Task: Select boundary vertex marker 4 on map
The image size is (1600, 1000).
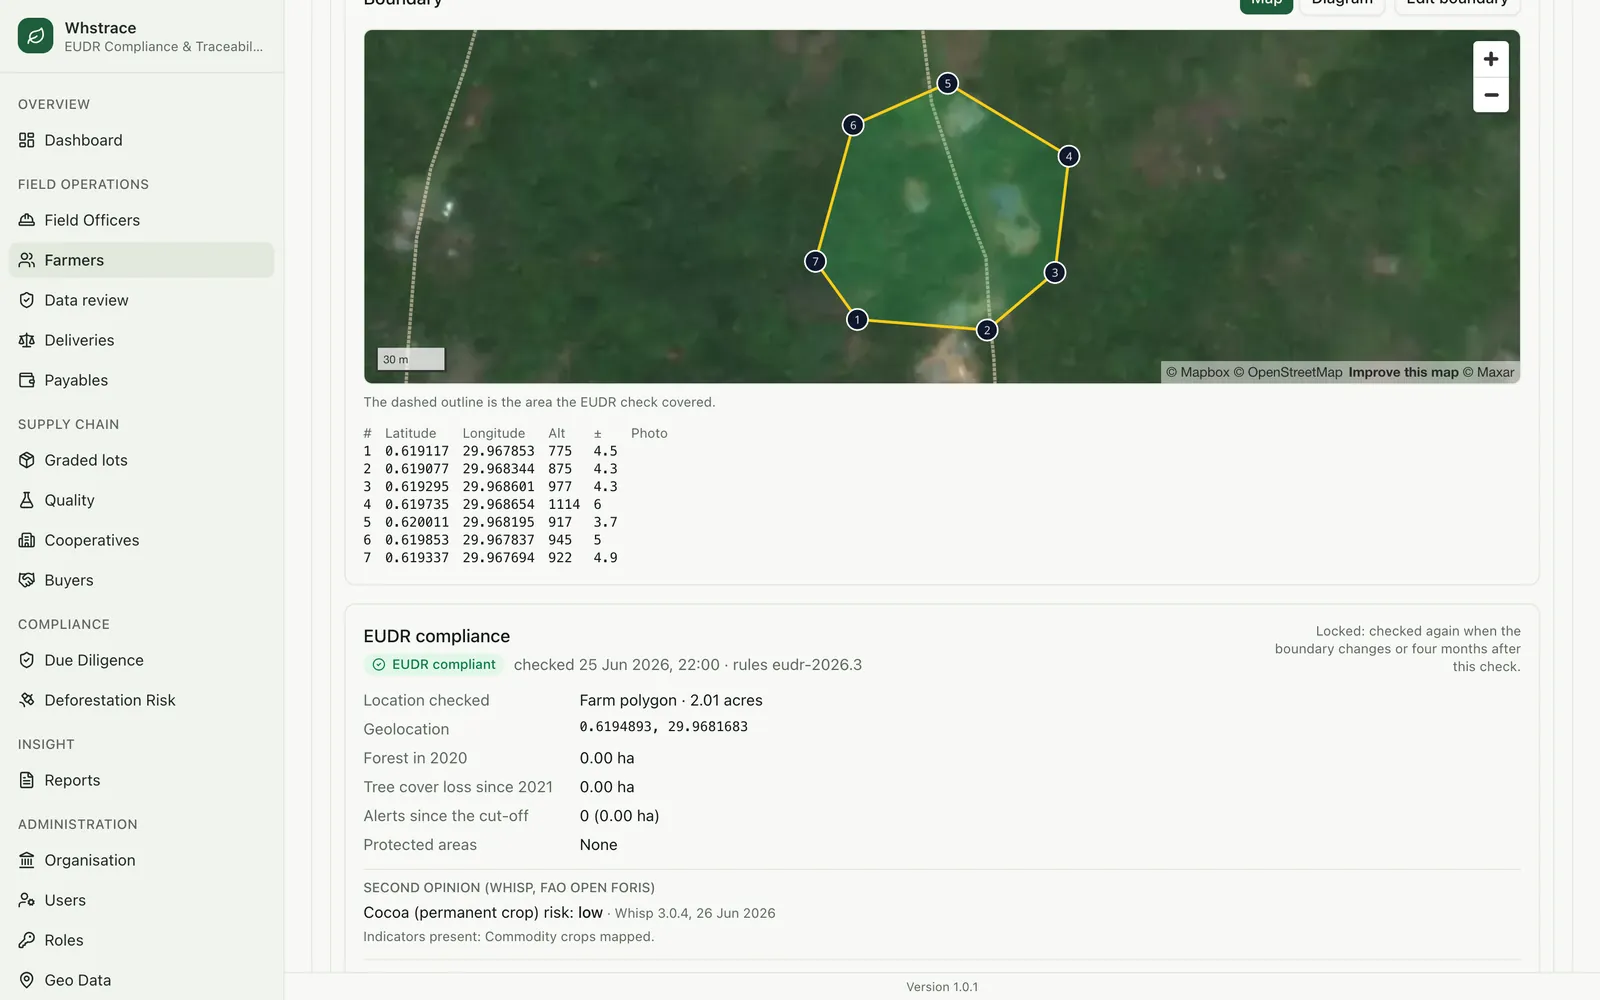Action: (1069, 156)
